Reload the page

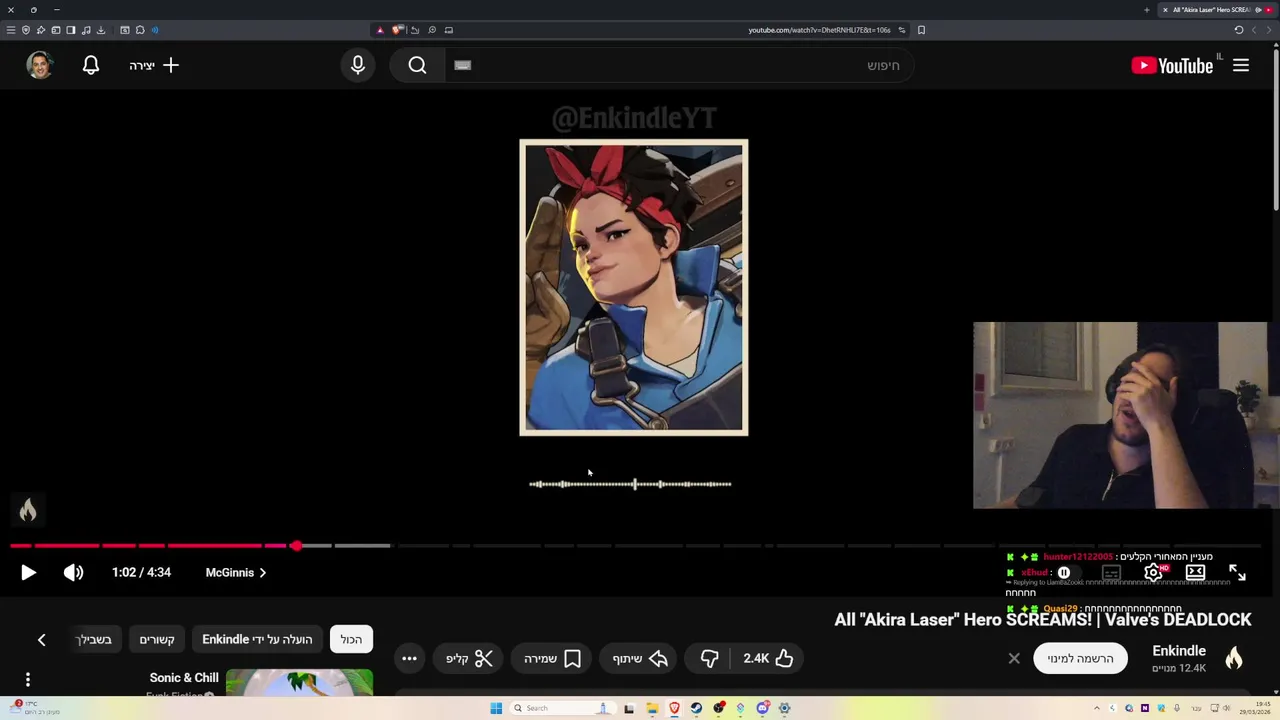click(1239, 30)
